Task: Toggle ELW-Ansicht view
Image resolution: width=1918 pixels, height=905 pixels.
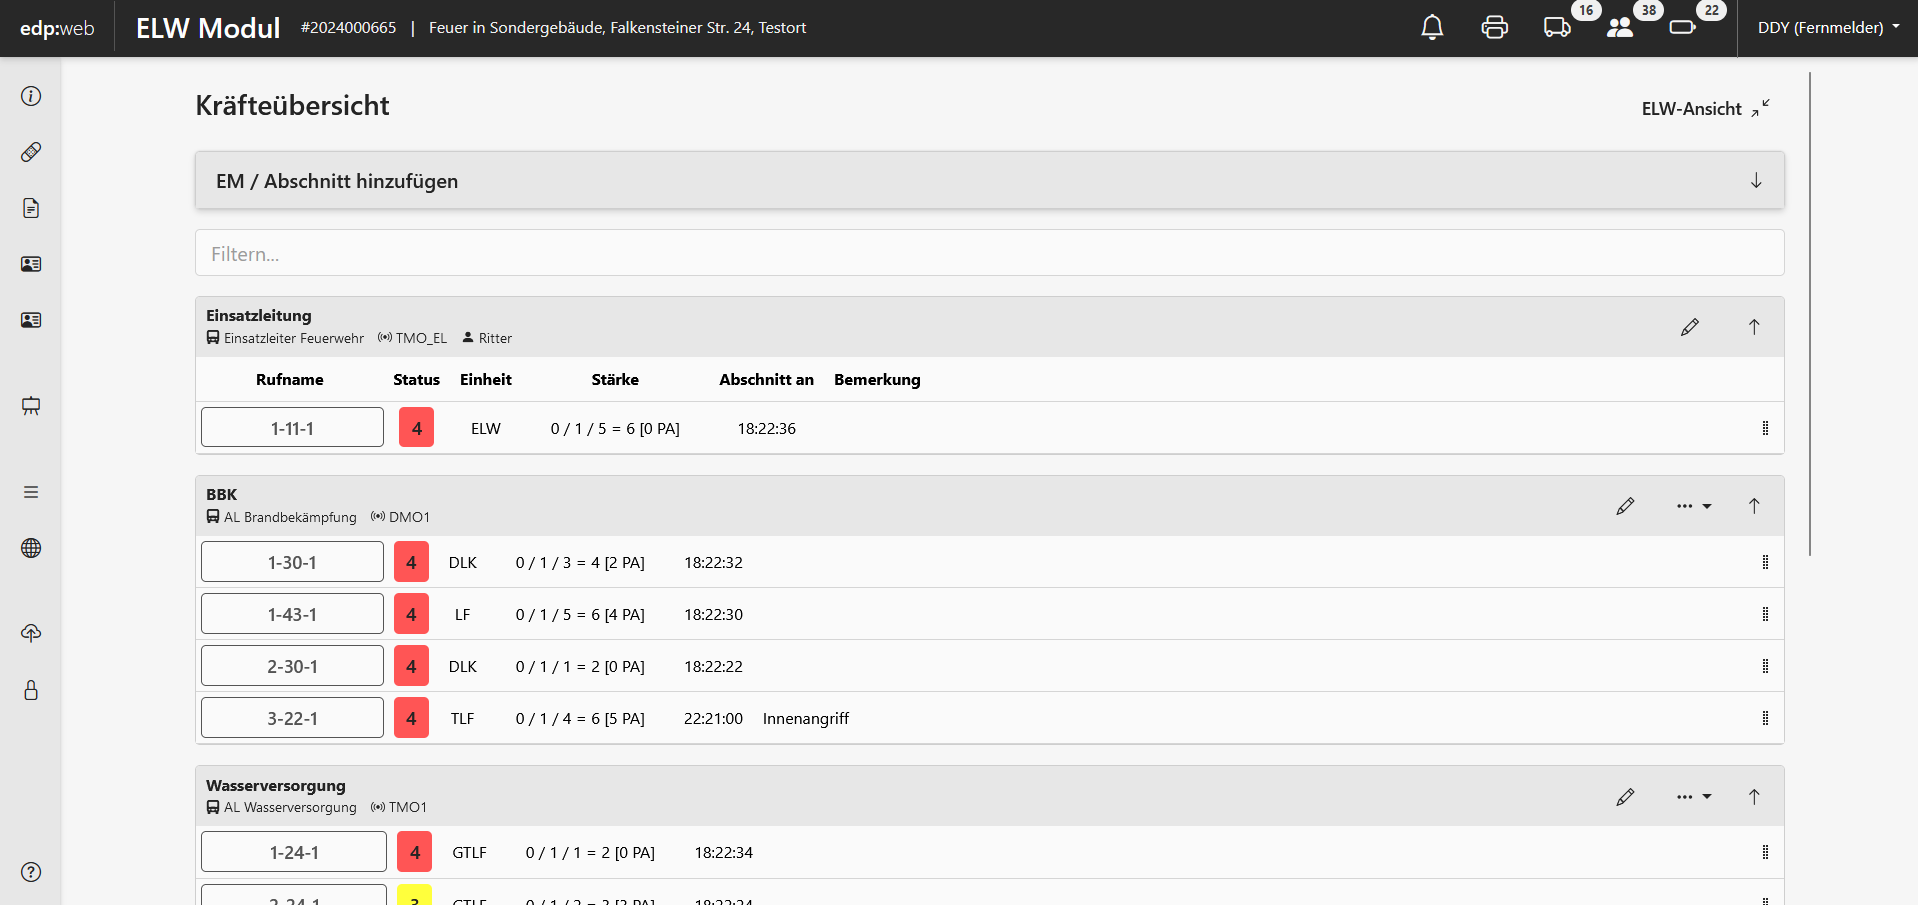Action: pos(1706,108)
